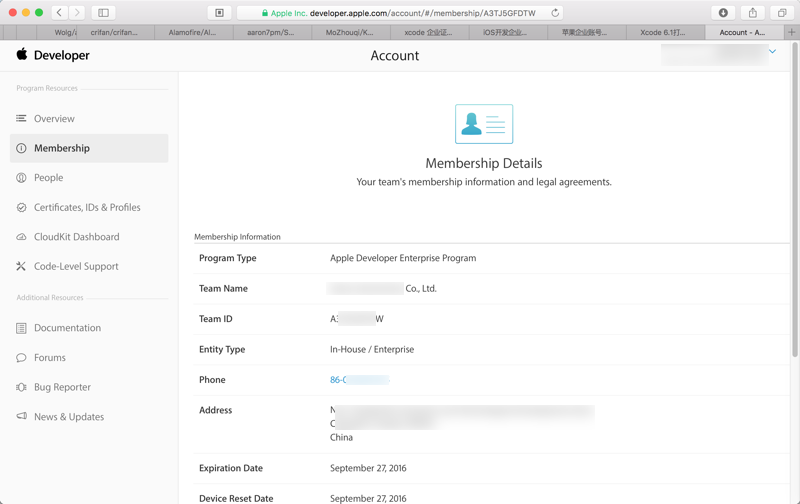Switch to the crifan/crifan tab
This screenshot has width=800, height=504.
[114, 32]
